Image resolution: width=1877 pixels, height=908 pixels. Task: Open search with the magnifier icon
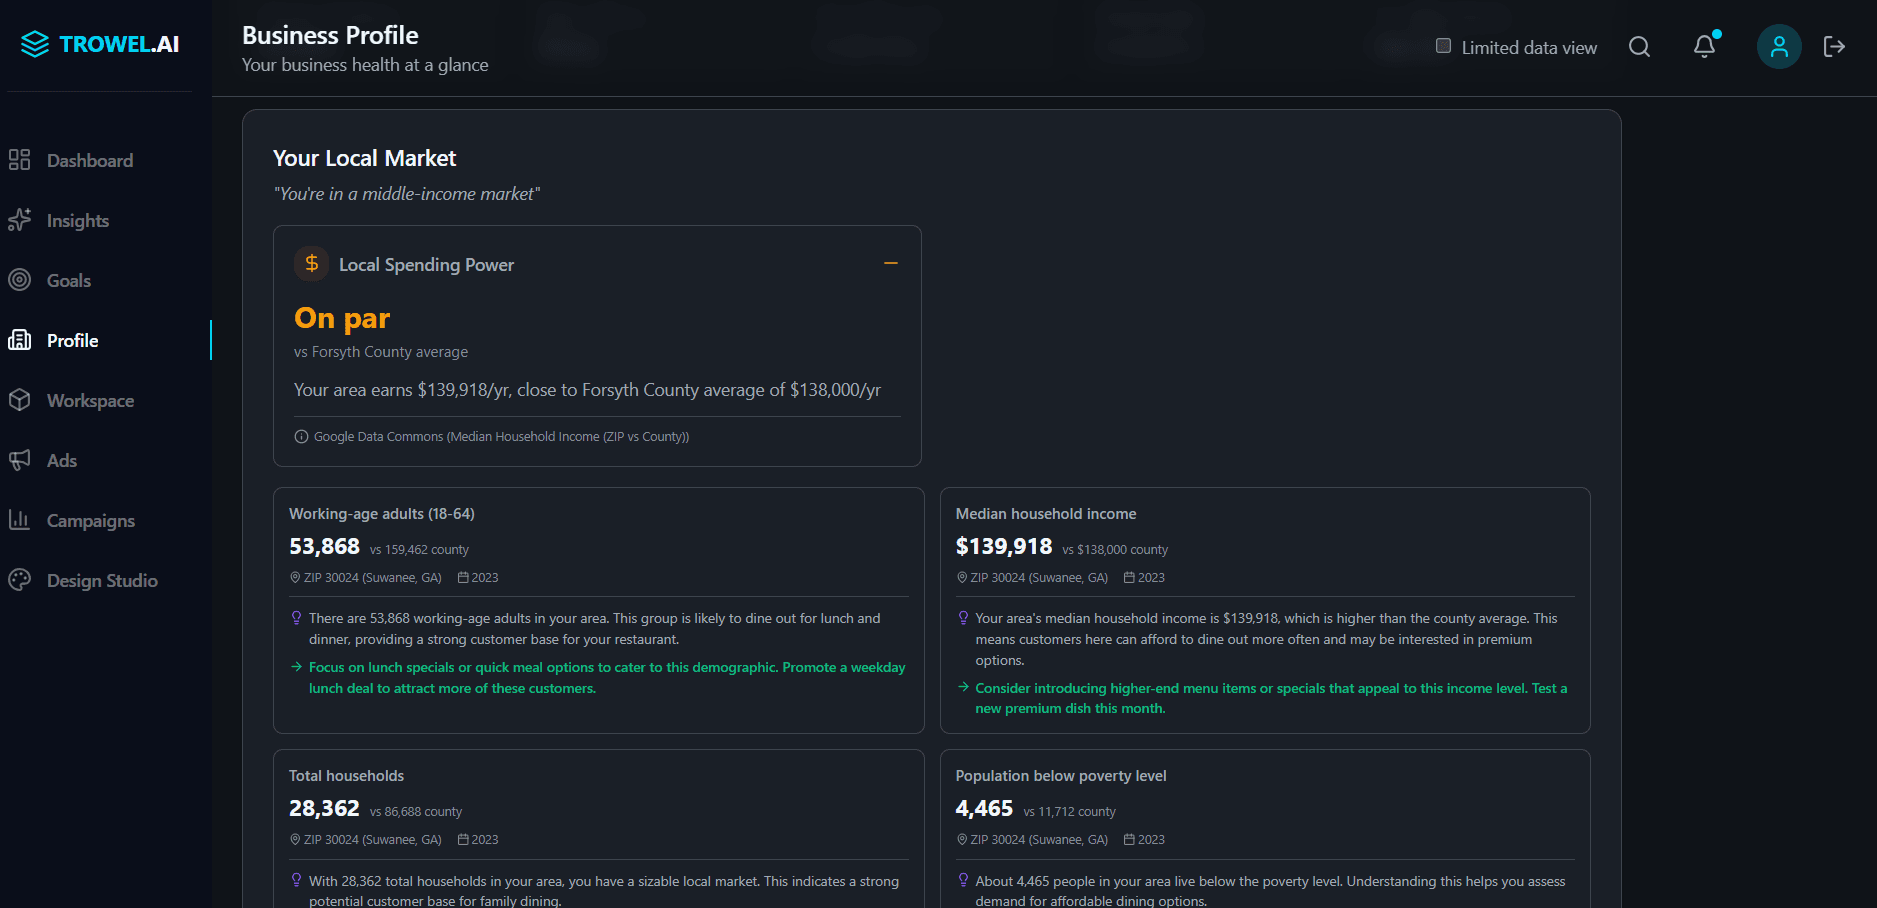(1639, 47)
